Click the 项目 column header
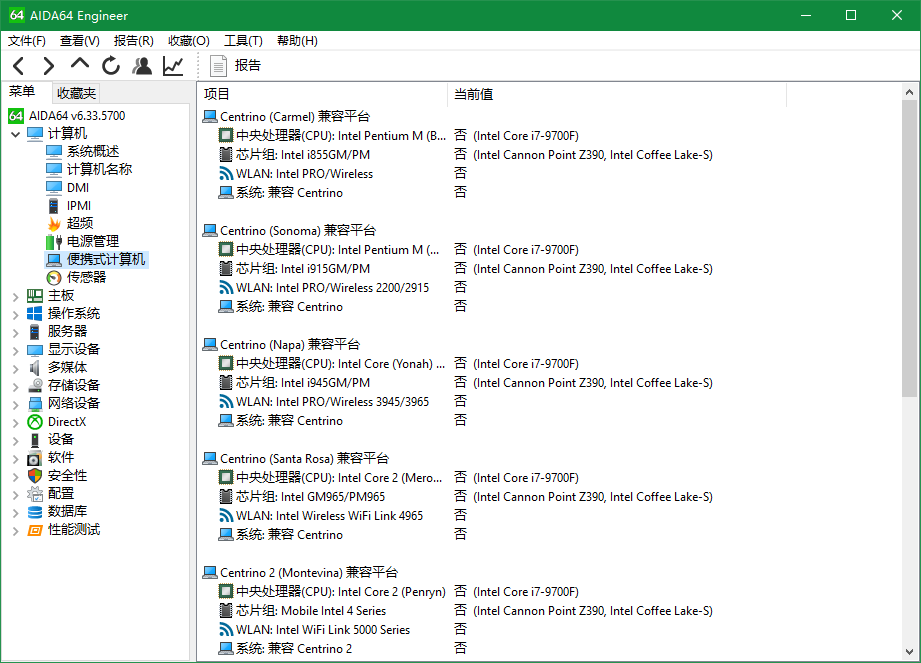The image size is (921, 663). 323,94
